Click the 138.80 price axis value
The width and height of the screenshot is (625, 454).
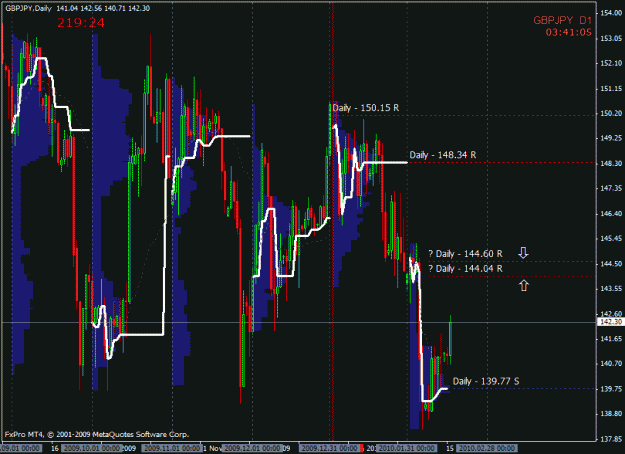(611, 414)
